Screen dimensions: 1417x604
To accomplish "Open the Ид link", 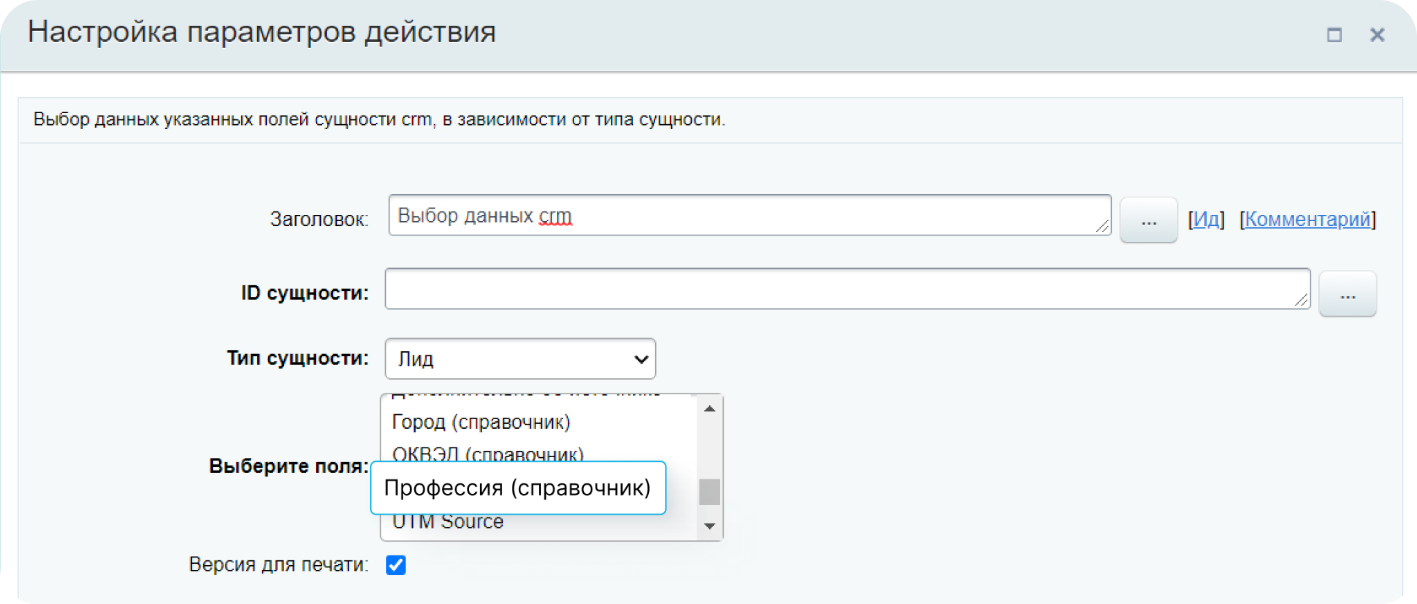I will click(x=1207, y=220).
